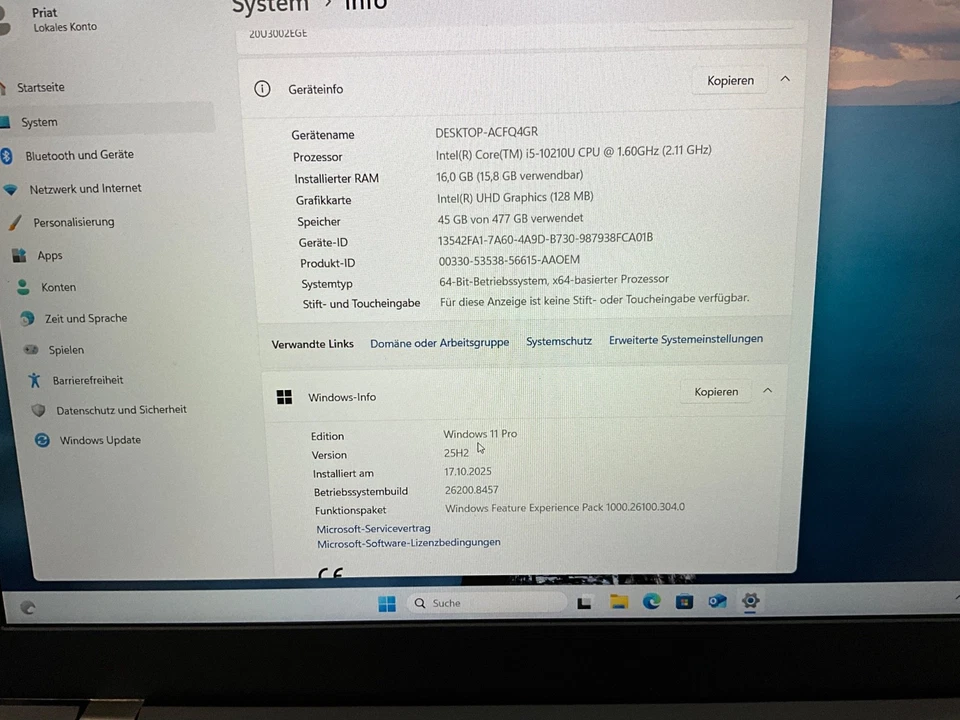
Task: Click the Wi-Fi network icon in sidebar
Action: [10, 190]
